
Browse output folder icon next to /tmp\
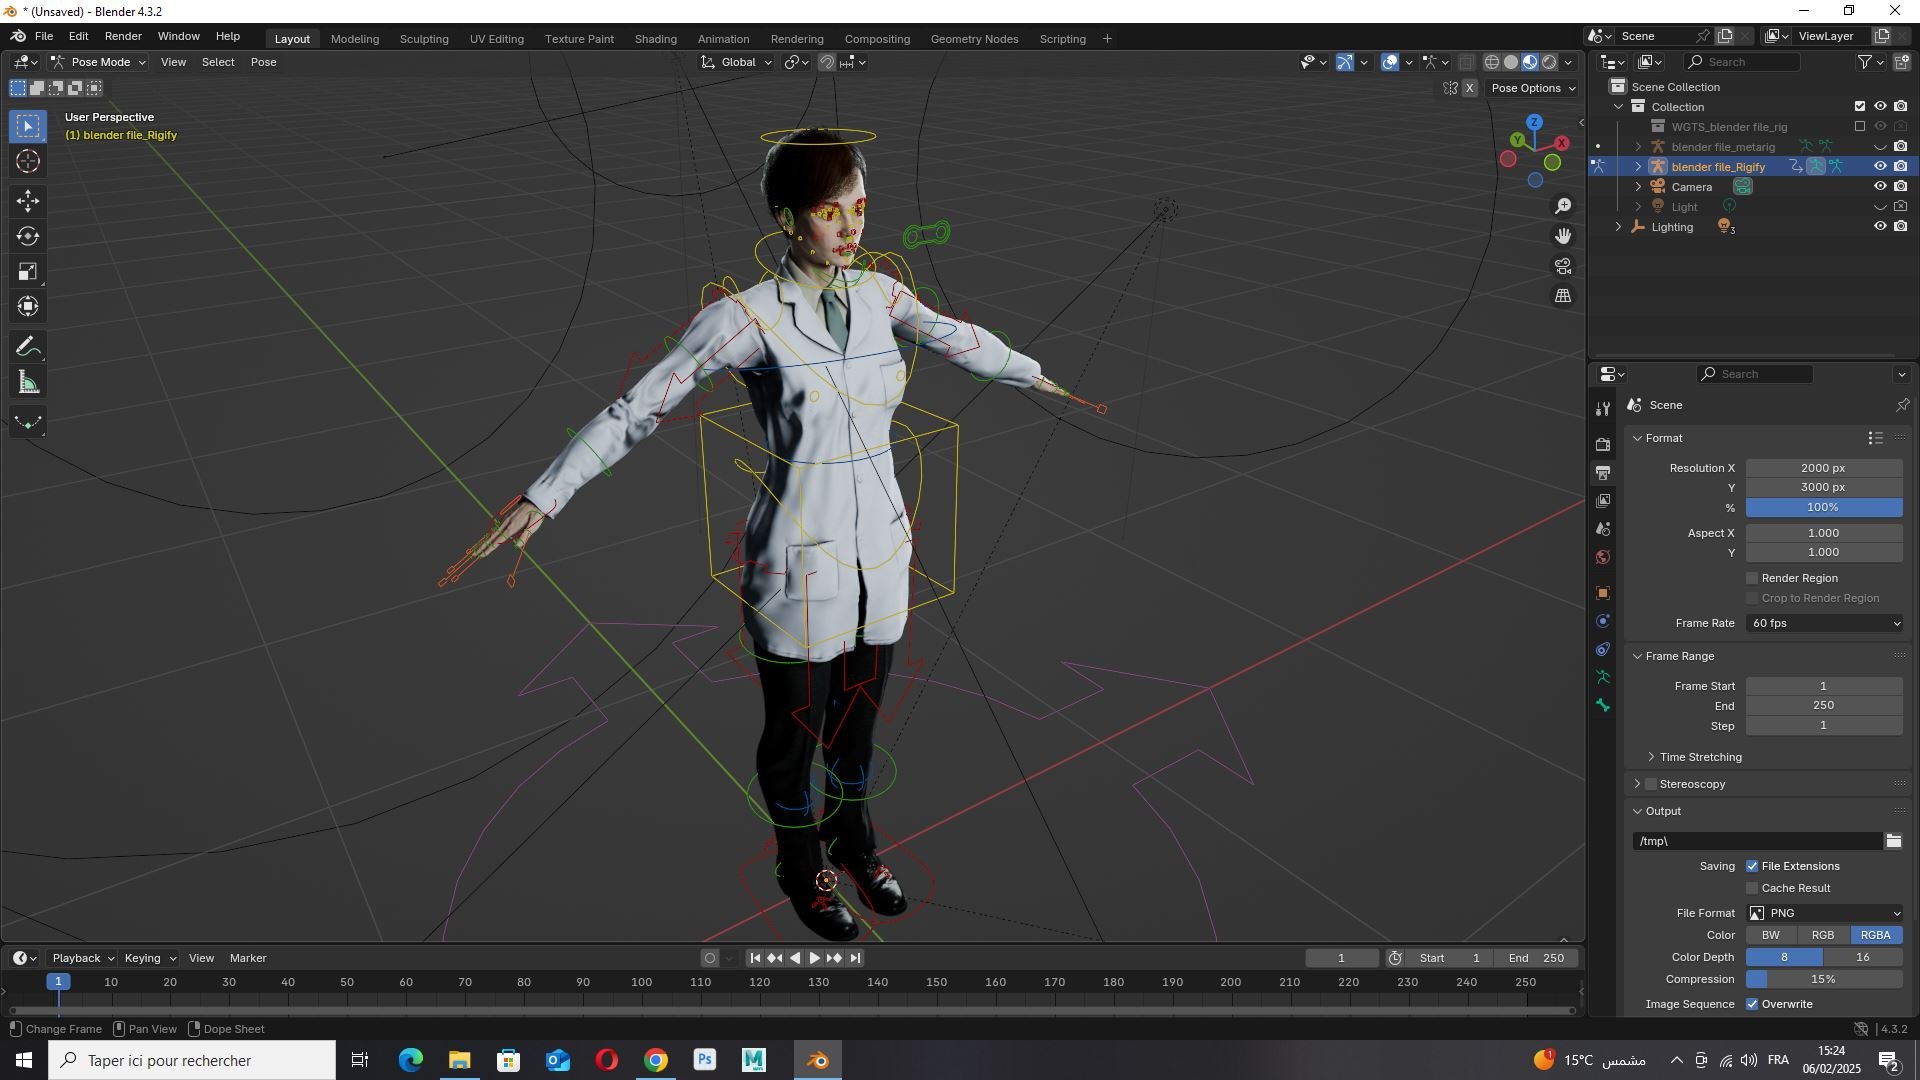click(1894, 841)
